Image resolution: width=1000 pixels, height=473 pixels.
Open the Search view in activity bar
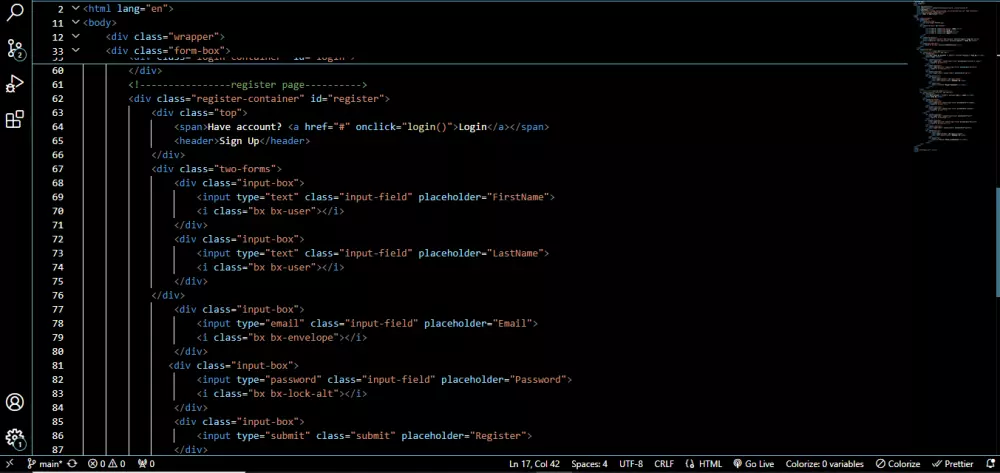15,11
